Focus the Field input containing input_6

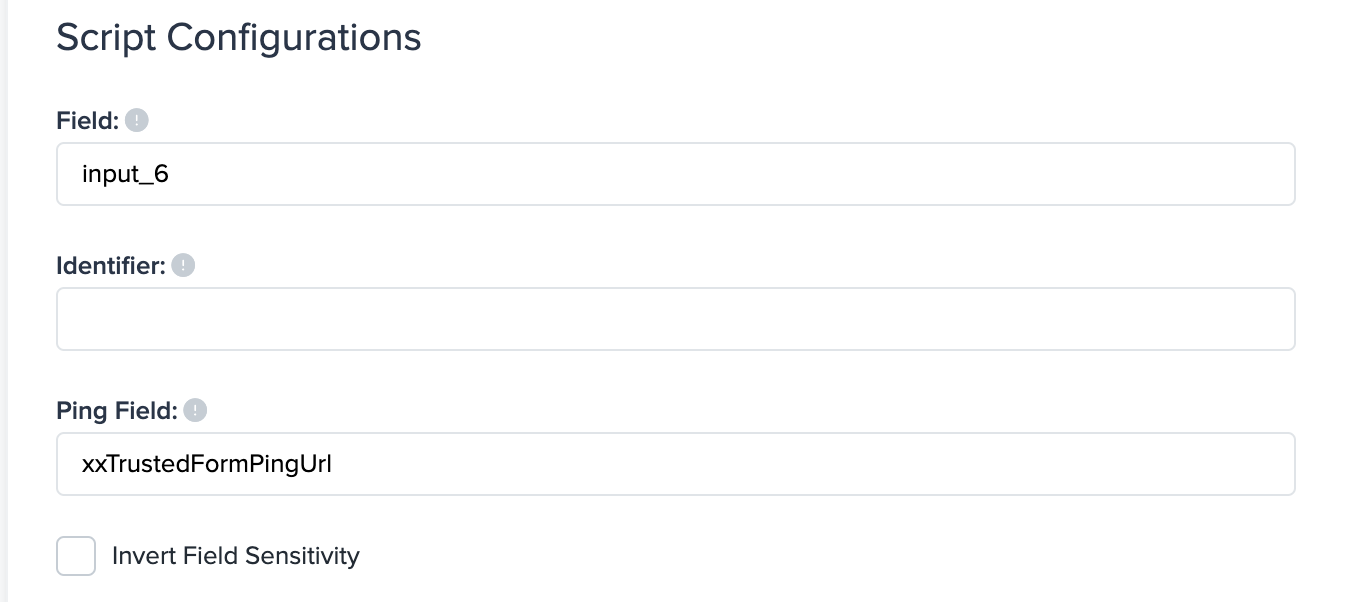point(675,175)
